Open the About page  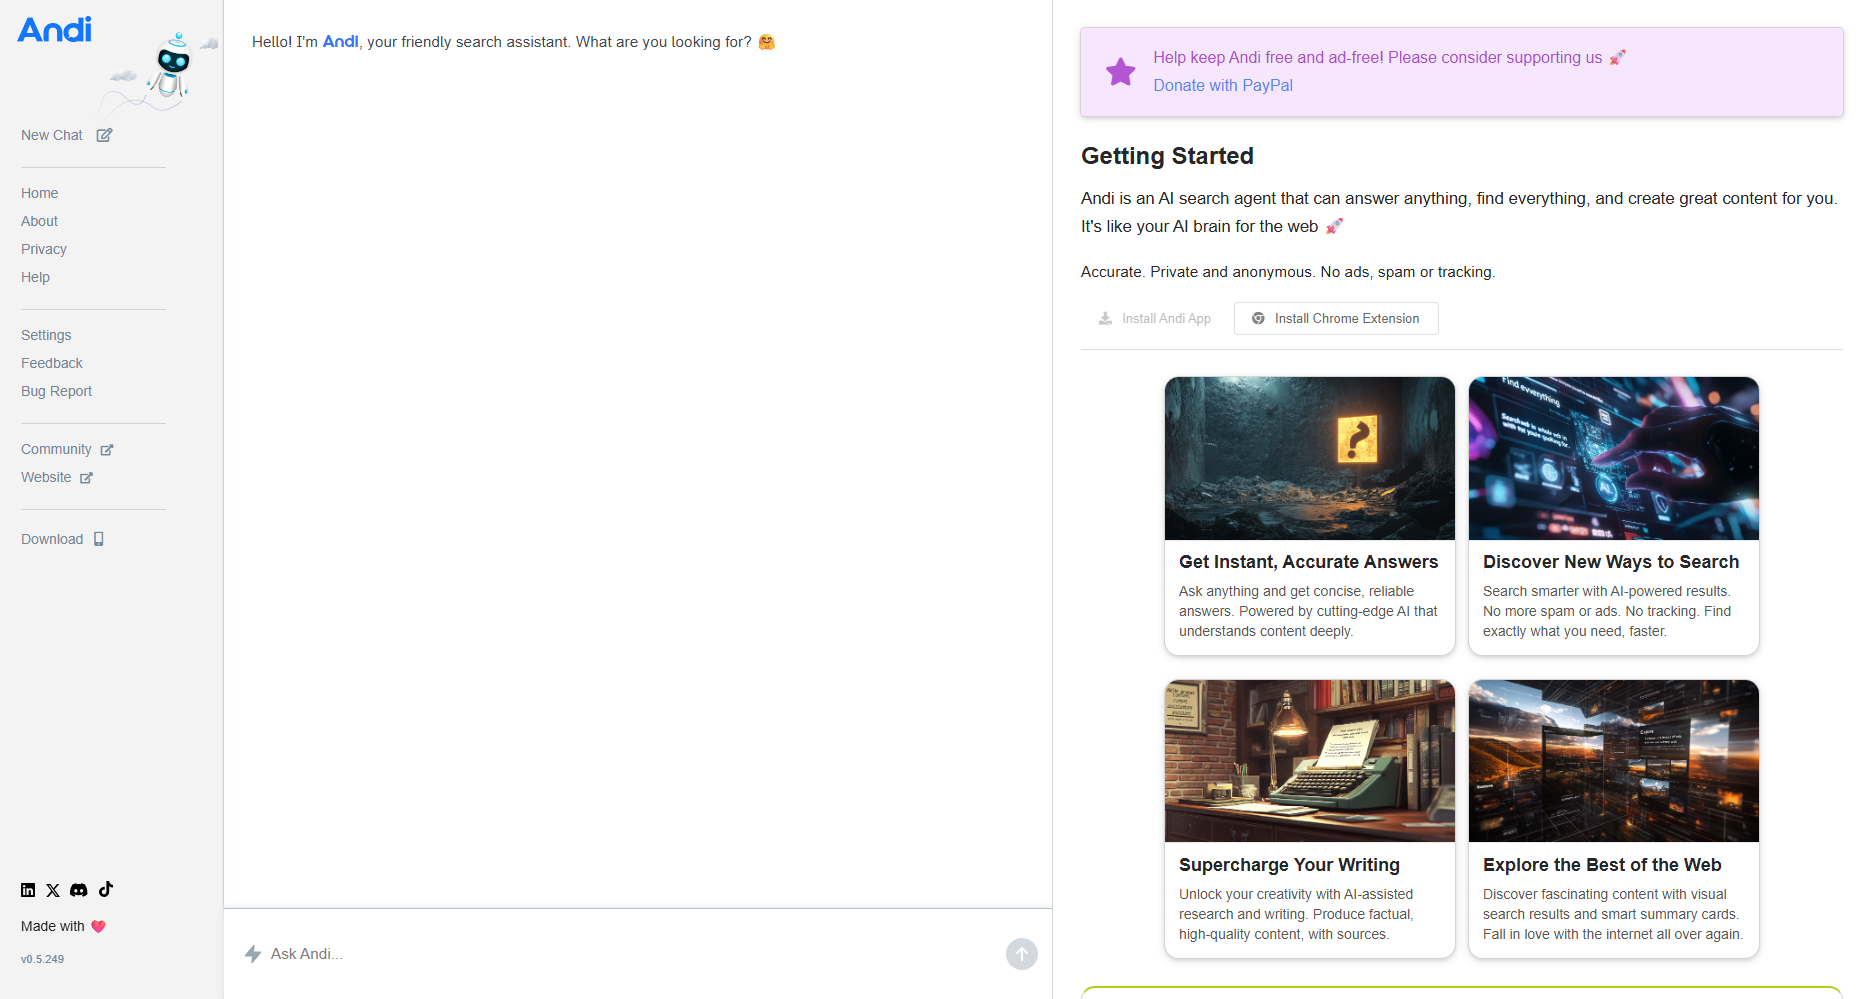[40, 221]
